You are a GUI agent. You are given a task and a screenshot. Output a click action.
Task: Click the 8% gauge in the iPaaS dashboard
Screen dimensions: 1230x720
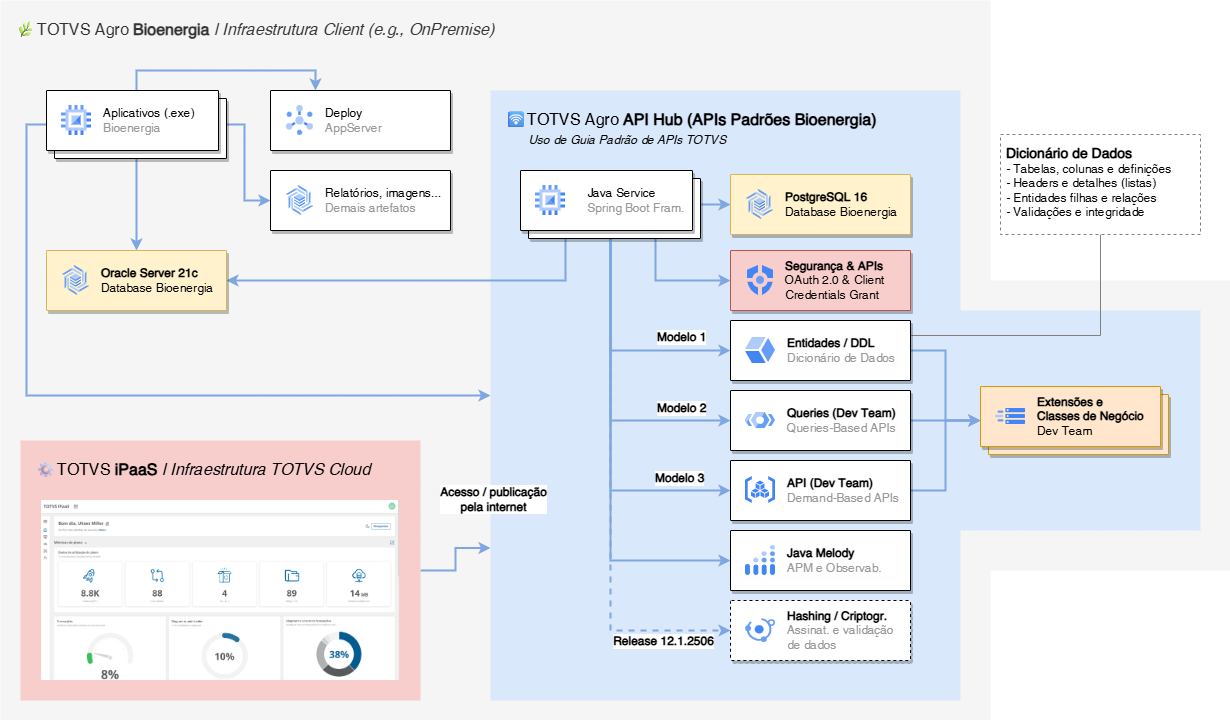point(110,657)
